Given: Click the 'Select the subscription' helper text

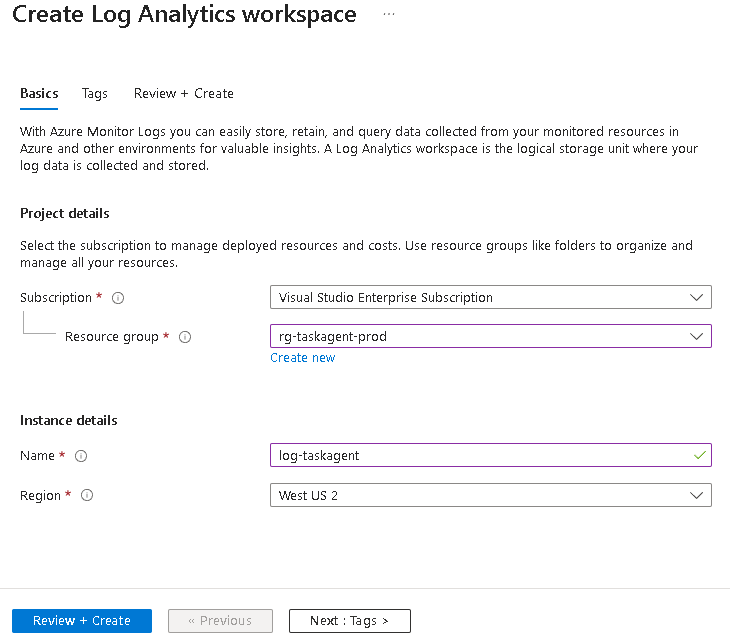Looking at the screenshot, I should click(356, 254).
